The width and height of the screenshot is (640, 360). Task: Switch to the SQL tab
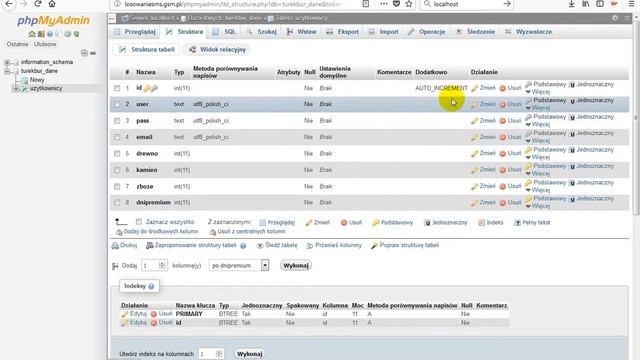tap(224, 32)
